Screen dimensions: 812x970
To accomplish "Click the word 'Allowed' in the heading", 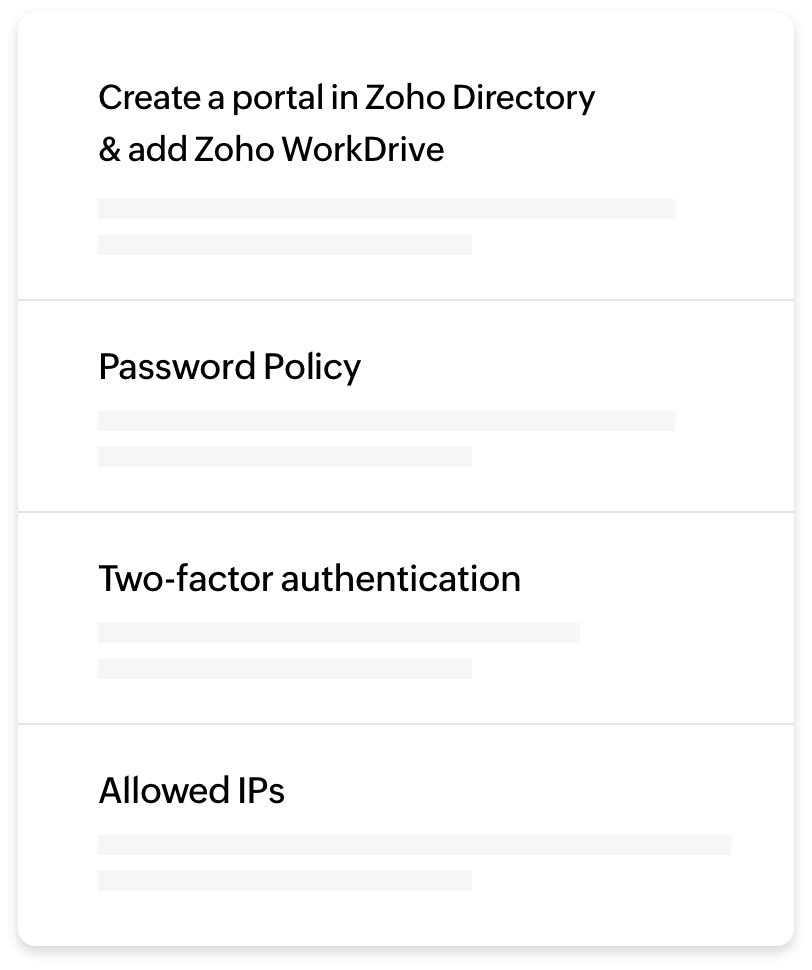I will (160, 791).
